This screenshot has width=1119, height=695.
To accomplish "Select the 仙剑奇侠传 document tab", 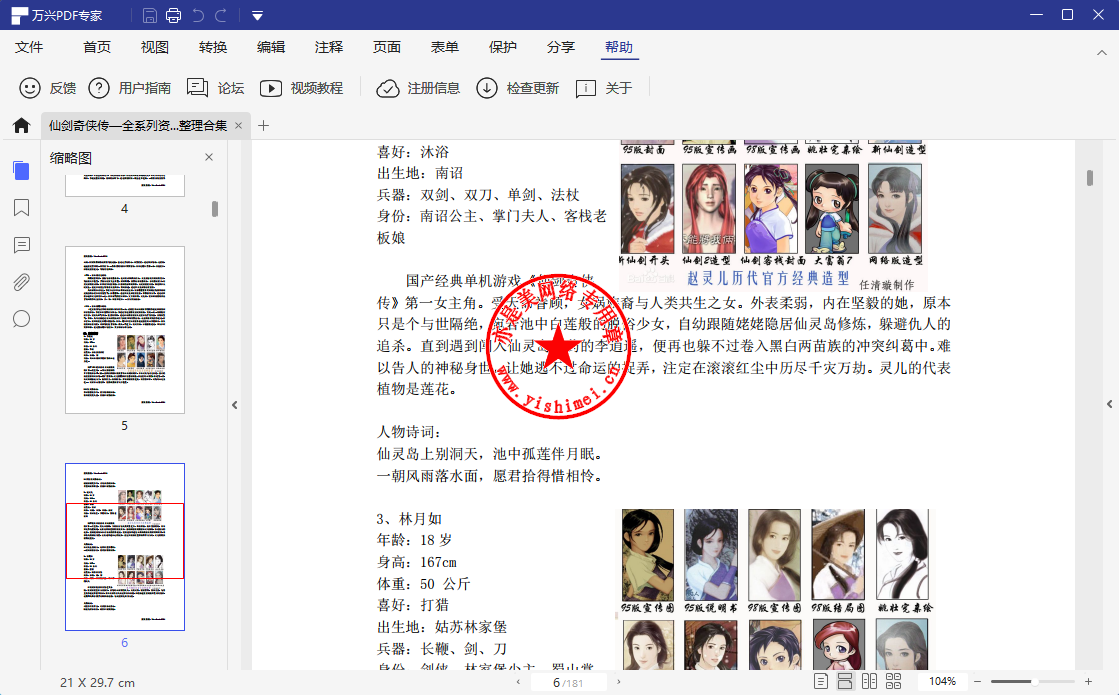I will [x=138, y=126].
